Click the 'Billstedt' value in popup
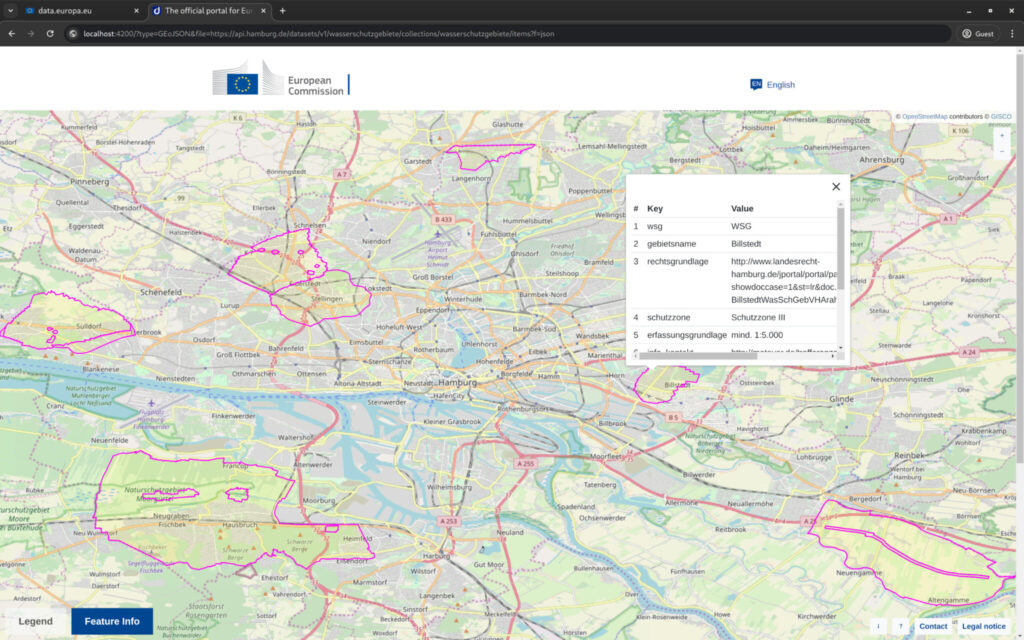Screen dimensions: 1024x640 (x=746, y=244)
